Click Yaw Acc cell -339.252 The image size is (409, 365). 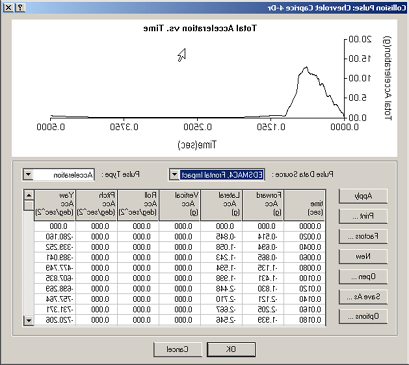(x=55, y=247)
